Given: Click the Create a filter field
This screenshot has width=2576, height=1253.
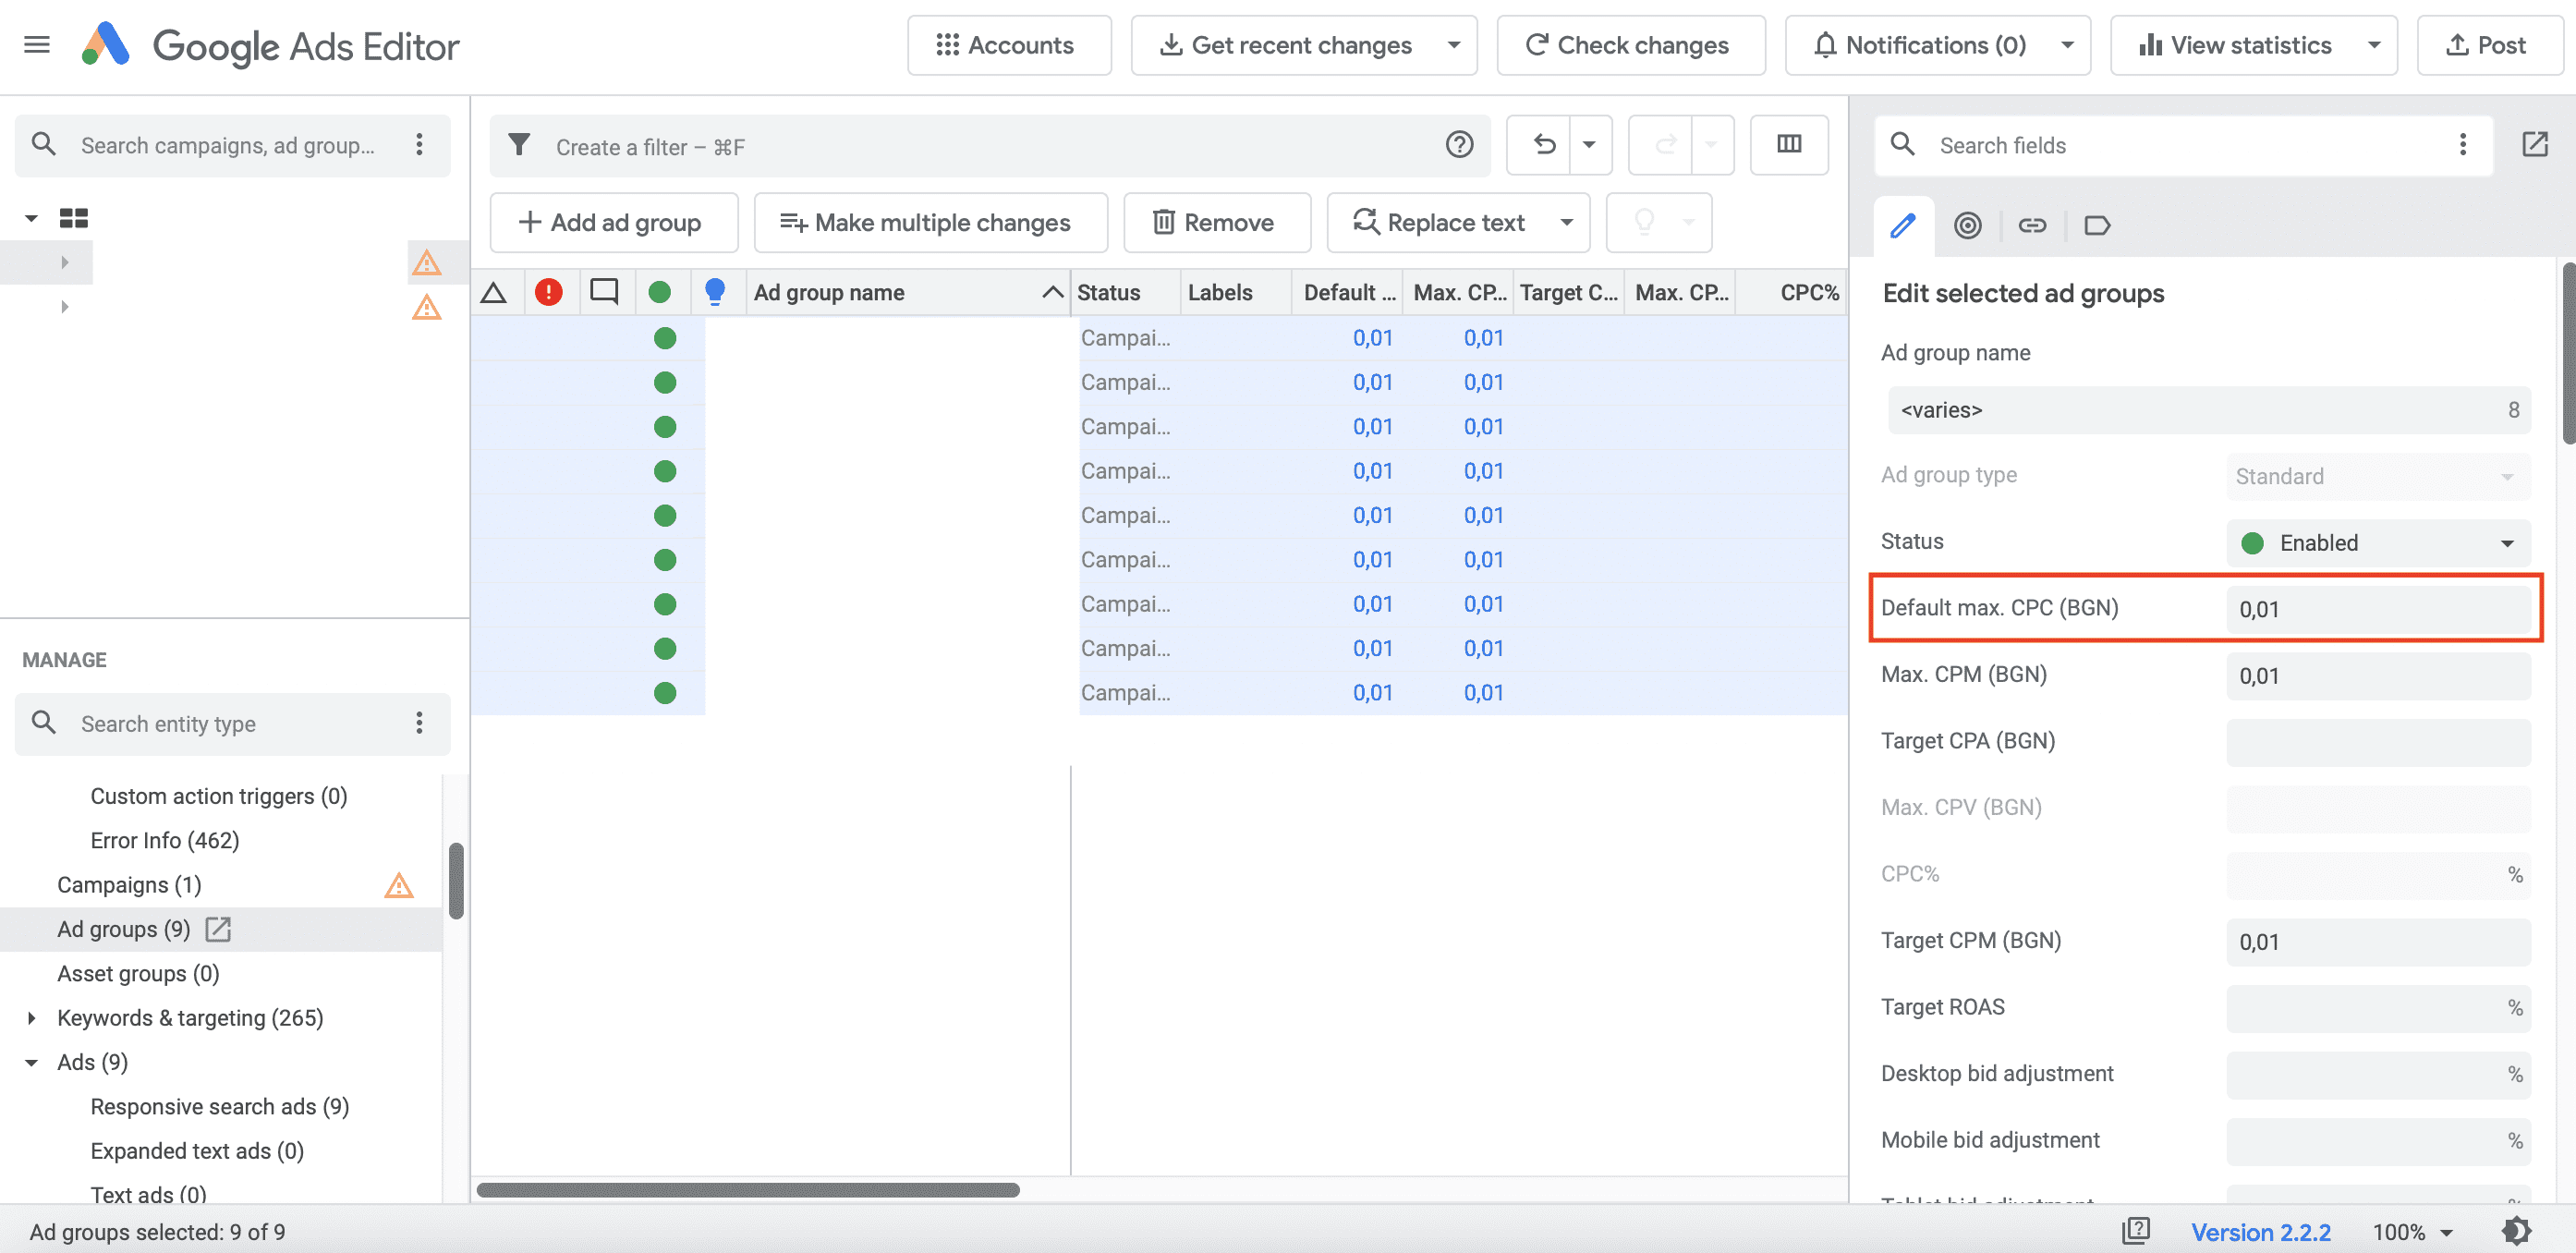Looking at the screenshot, I should [990, 146].
